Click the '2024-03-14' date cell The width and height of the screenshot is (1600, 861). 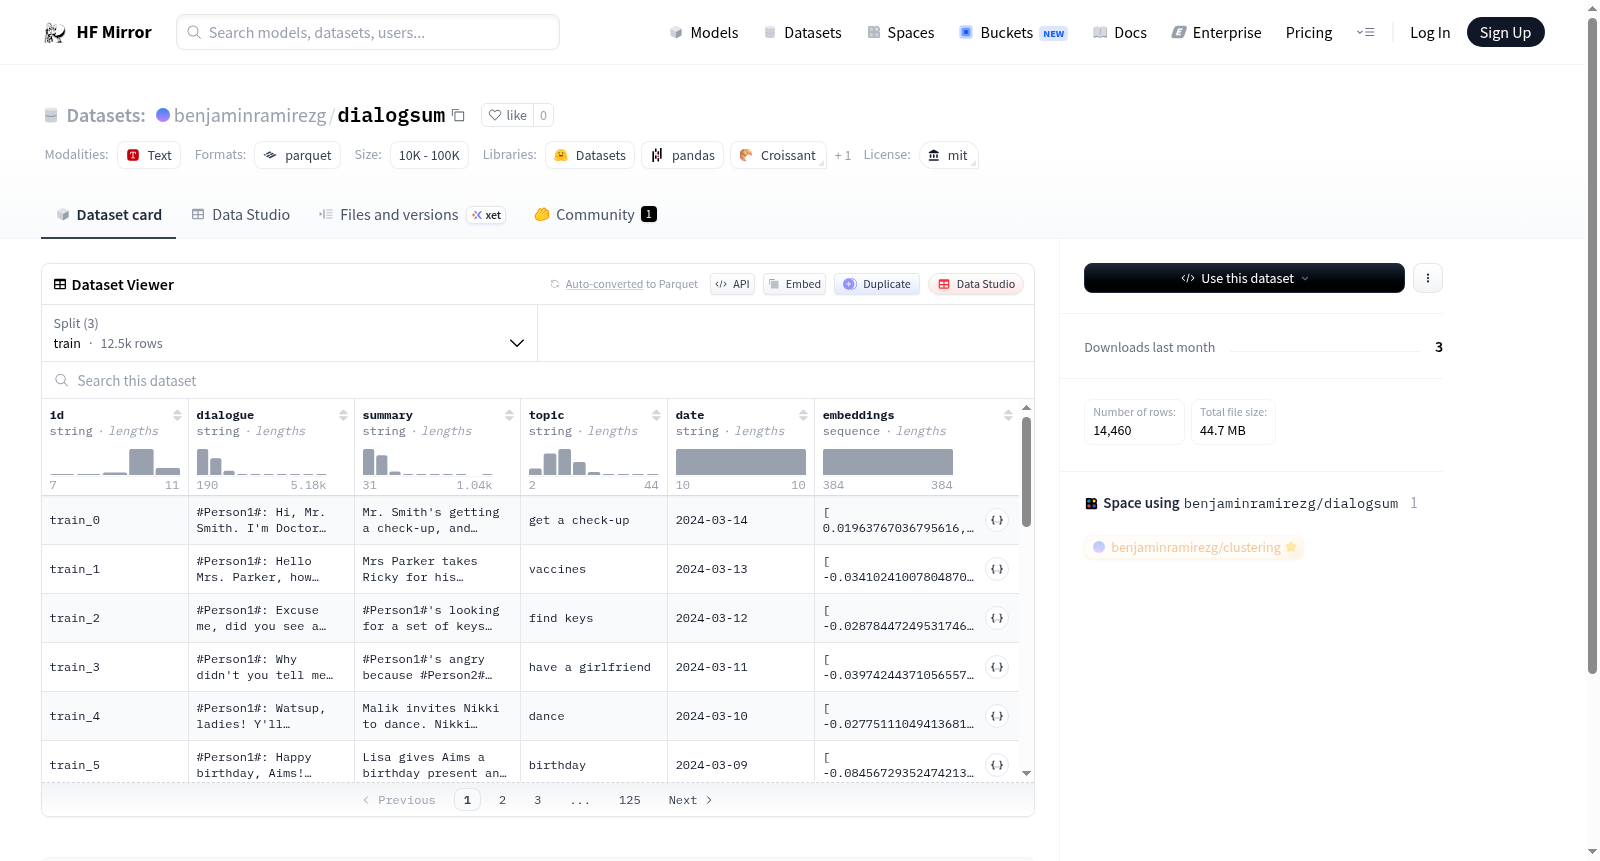click(x=712, y=520)
